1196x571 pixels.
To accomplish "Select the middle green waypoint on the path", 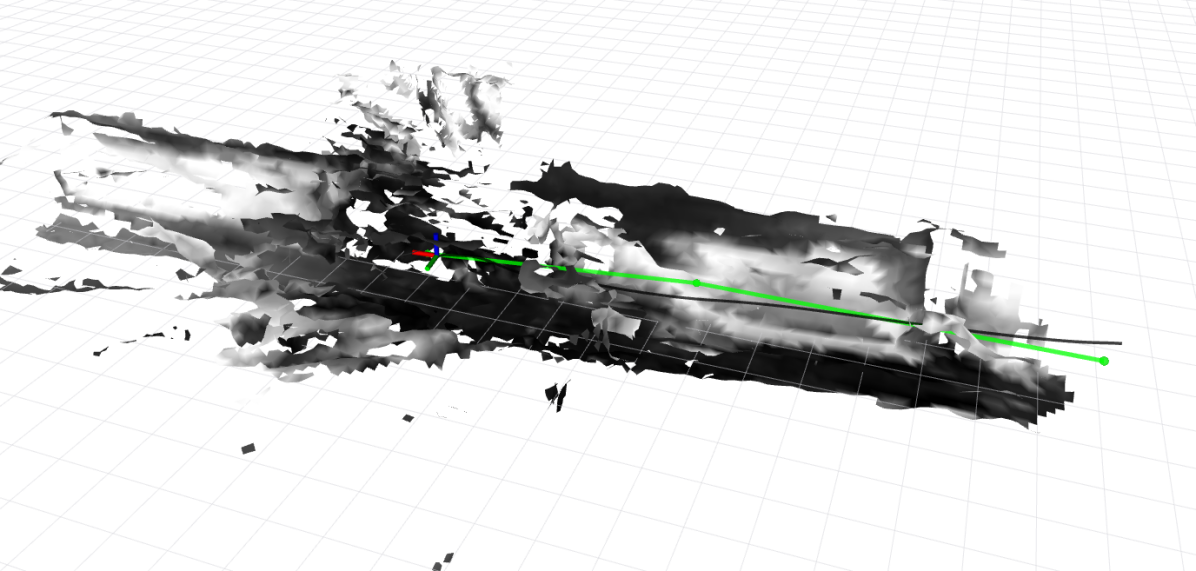I will (696, 283).
